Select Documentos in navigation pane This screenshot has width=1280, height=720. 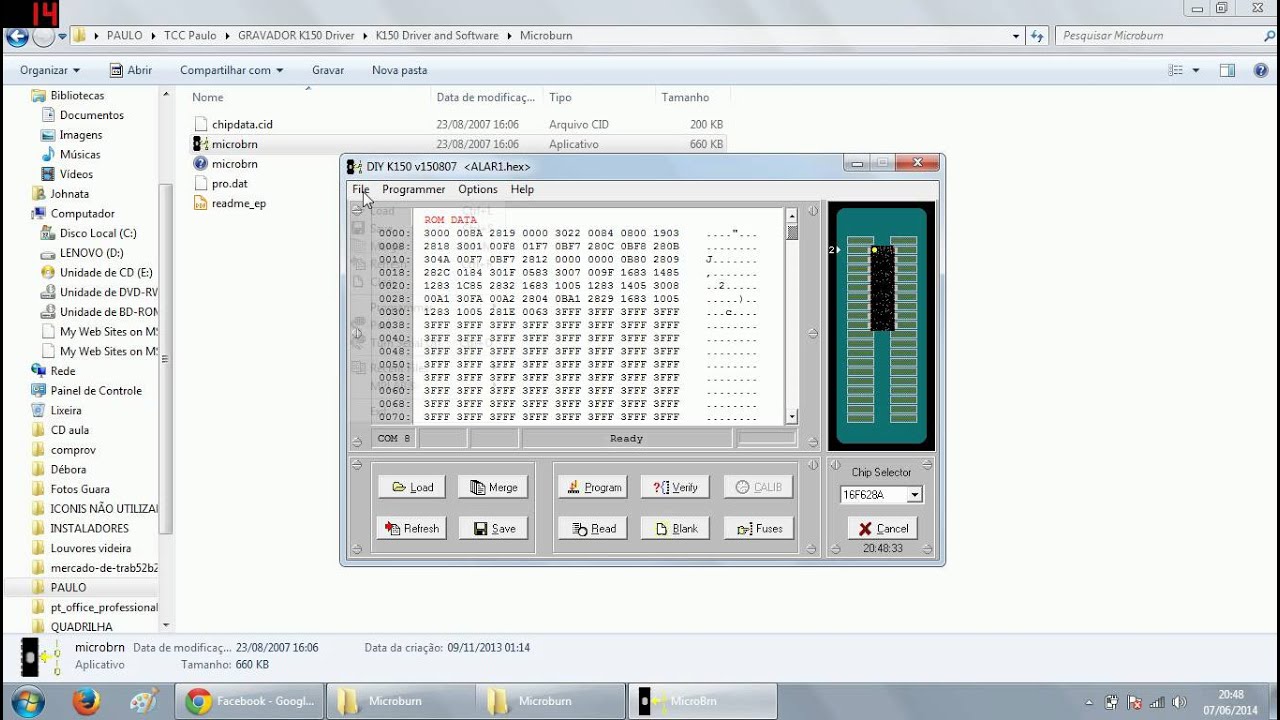point(92,115)
